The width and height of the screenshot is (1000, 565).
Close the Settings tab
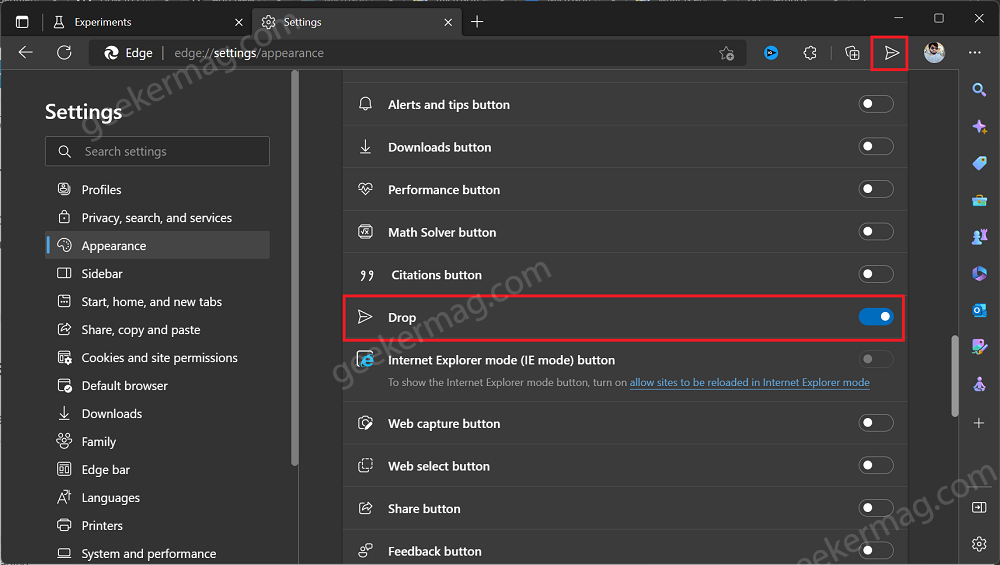pyautogui.click(x=448, y=22)
